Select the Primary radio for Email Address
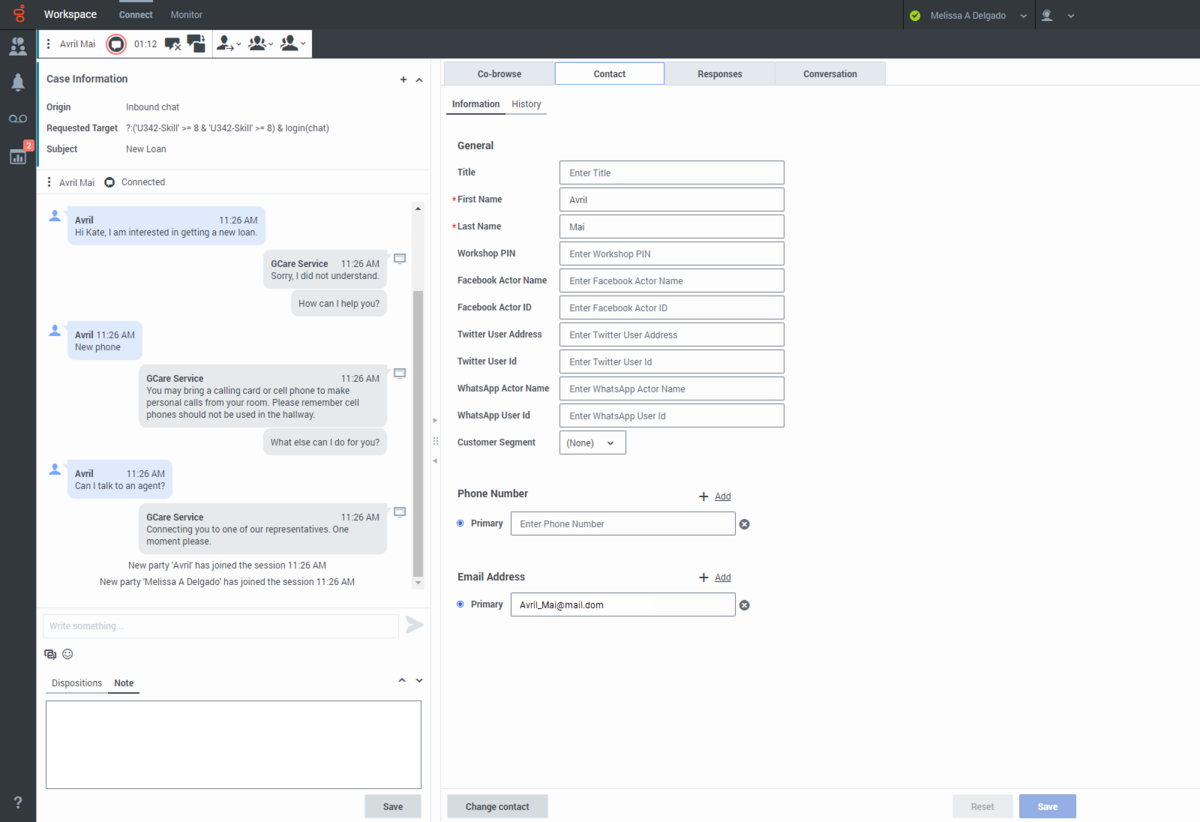This screenshot has width=1200, height=822. coord(460,604)
